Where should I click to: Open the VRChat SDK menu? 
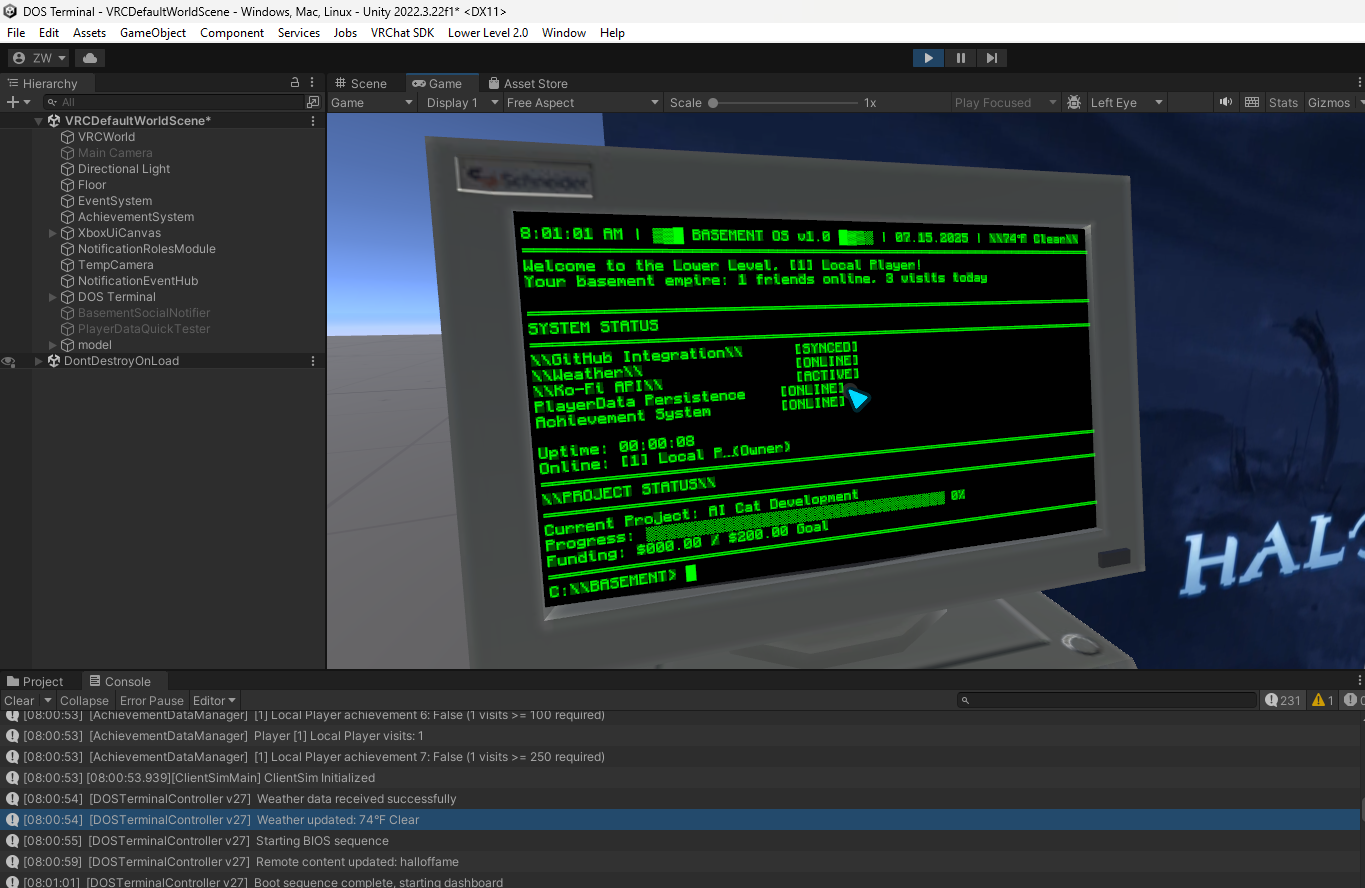pyautogui.click(x=402, y=33)
